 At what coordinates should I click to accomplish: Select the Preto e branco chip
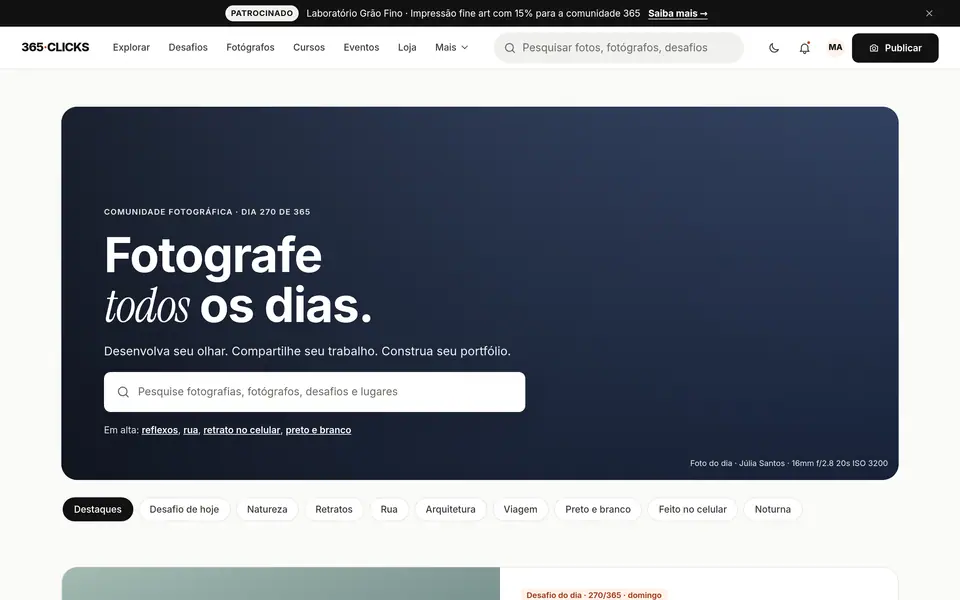(598, 509)
